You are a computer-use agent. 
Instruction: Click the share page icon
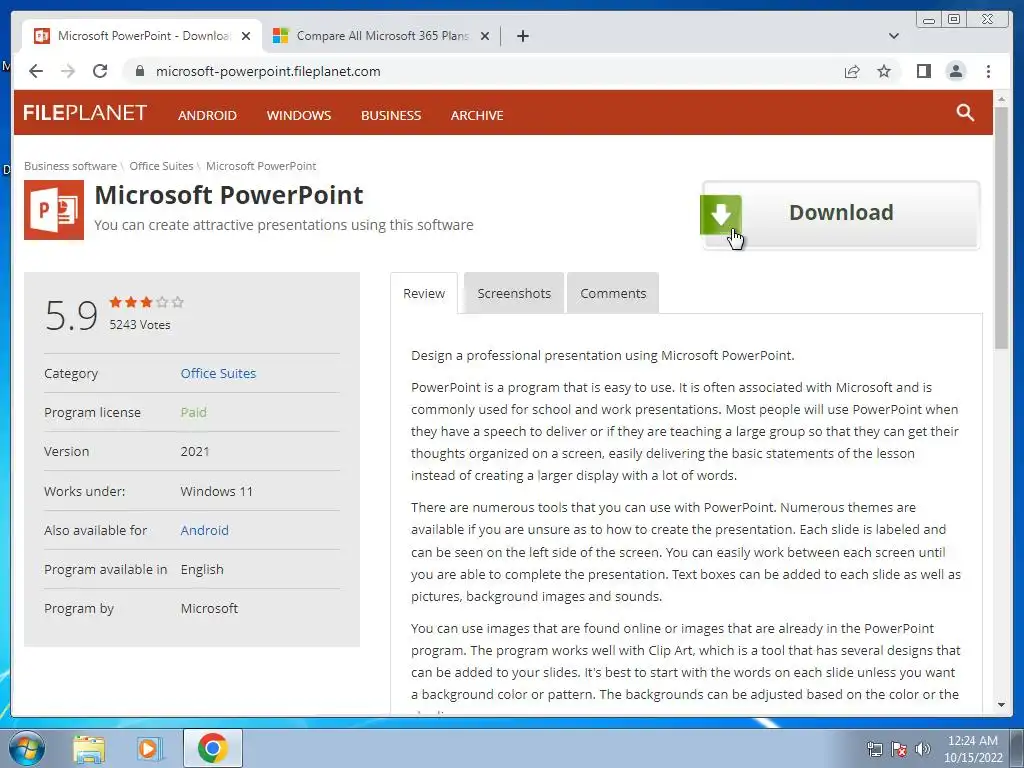tap(852, 71)
